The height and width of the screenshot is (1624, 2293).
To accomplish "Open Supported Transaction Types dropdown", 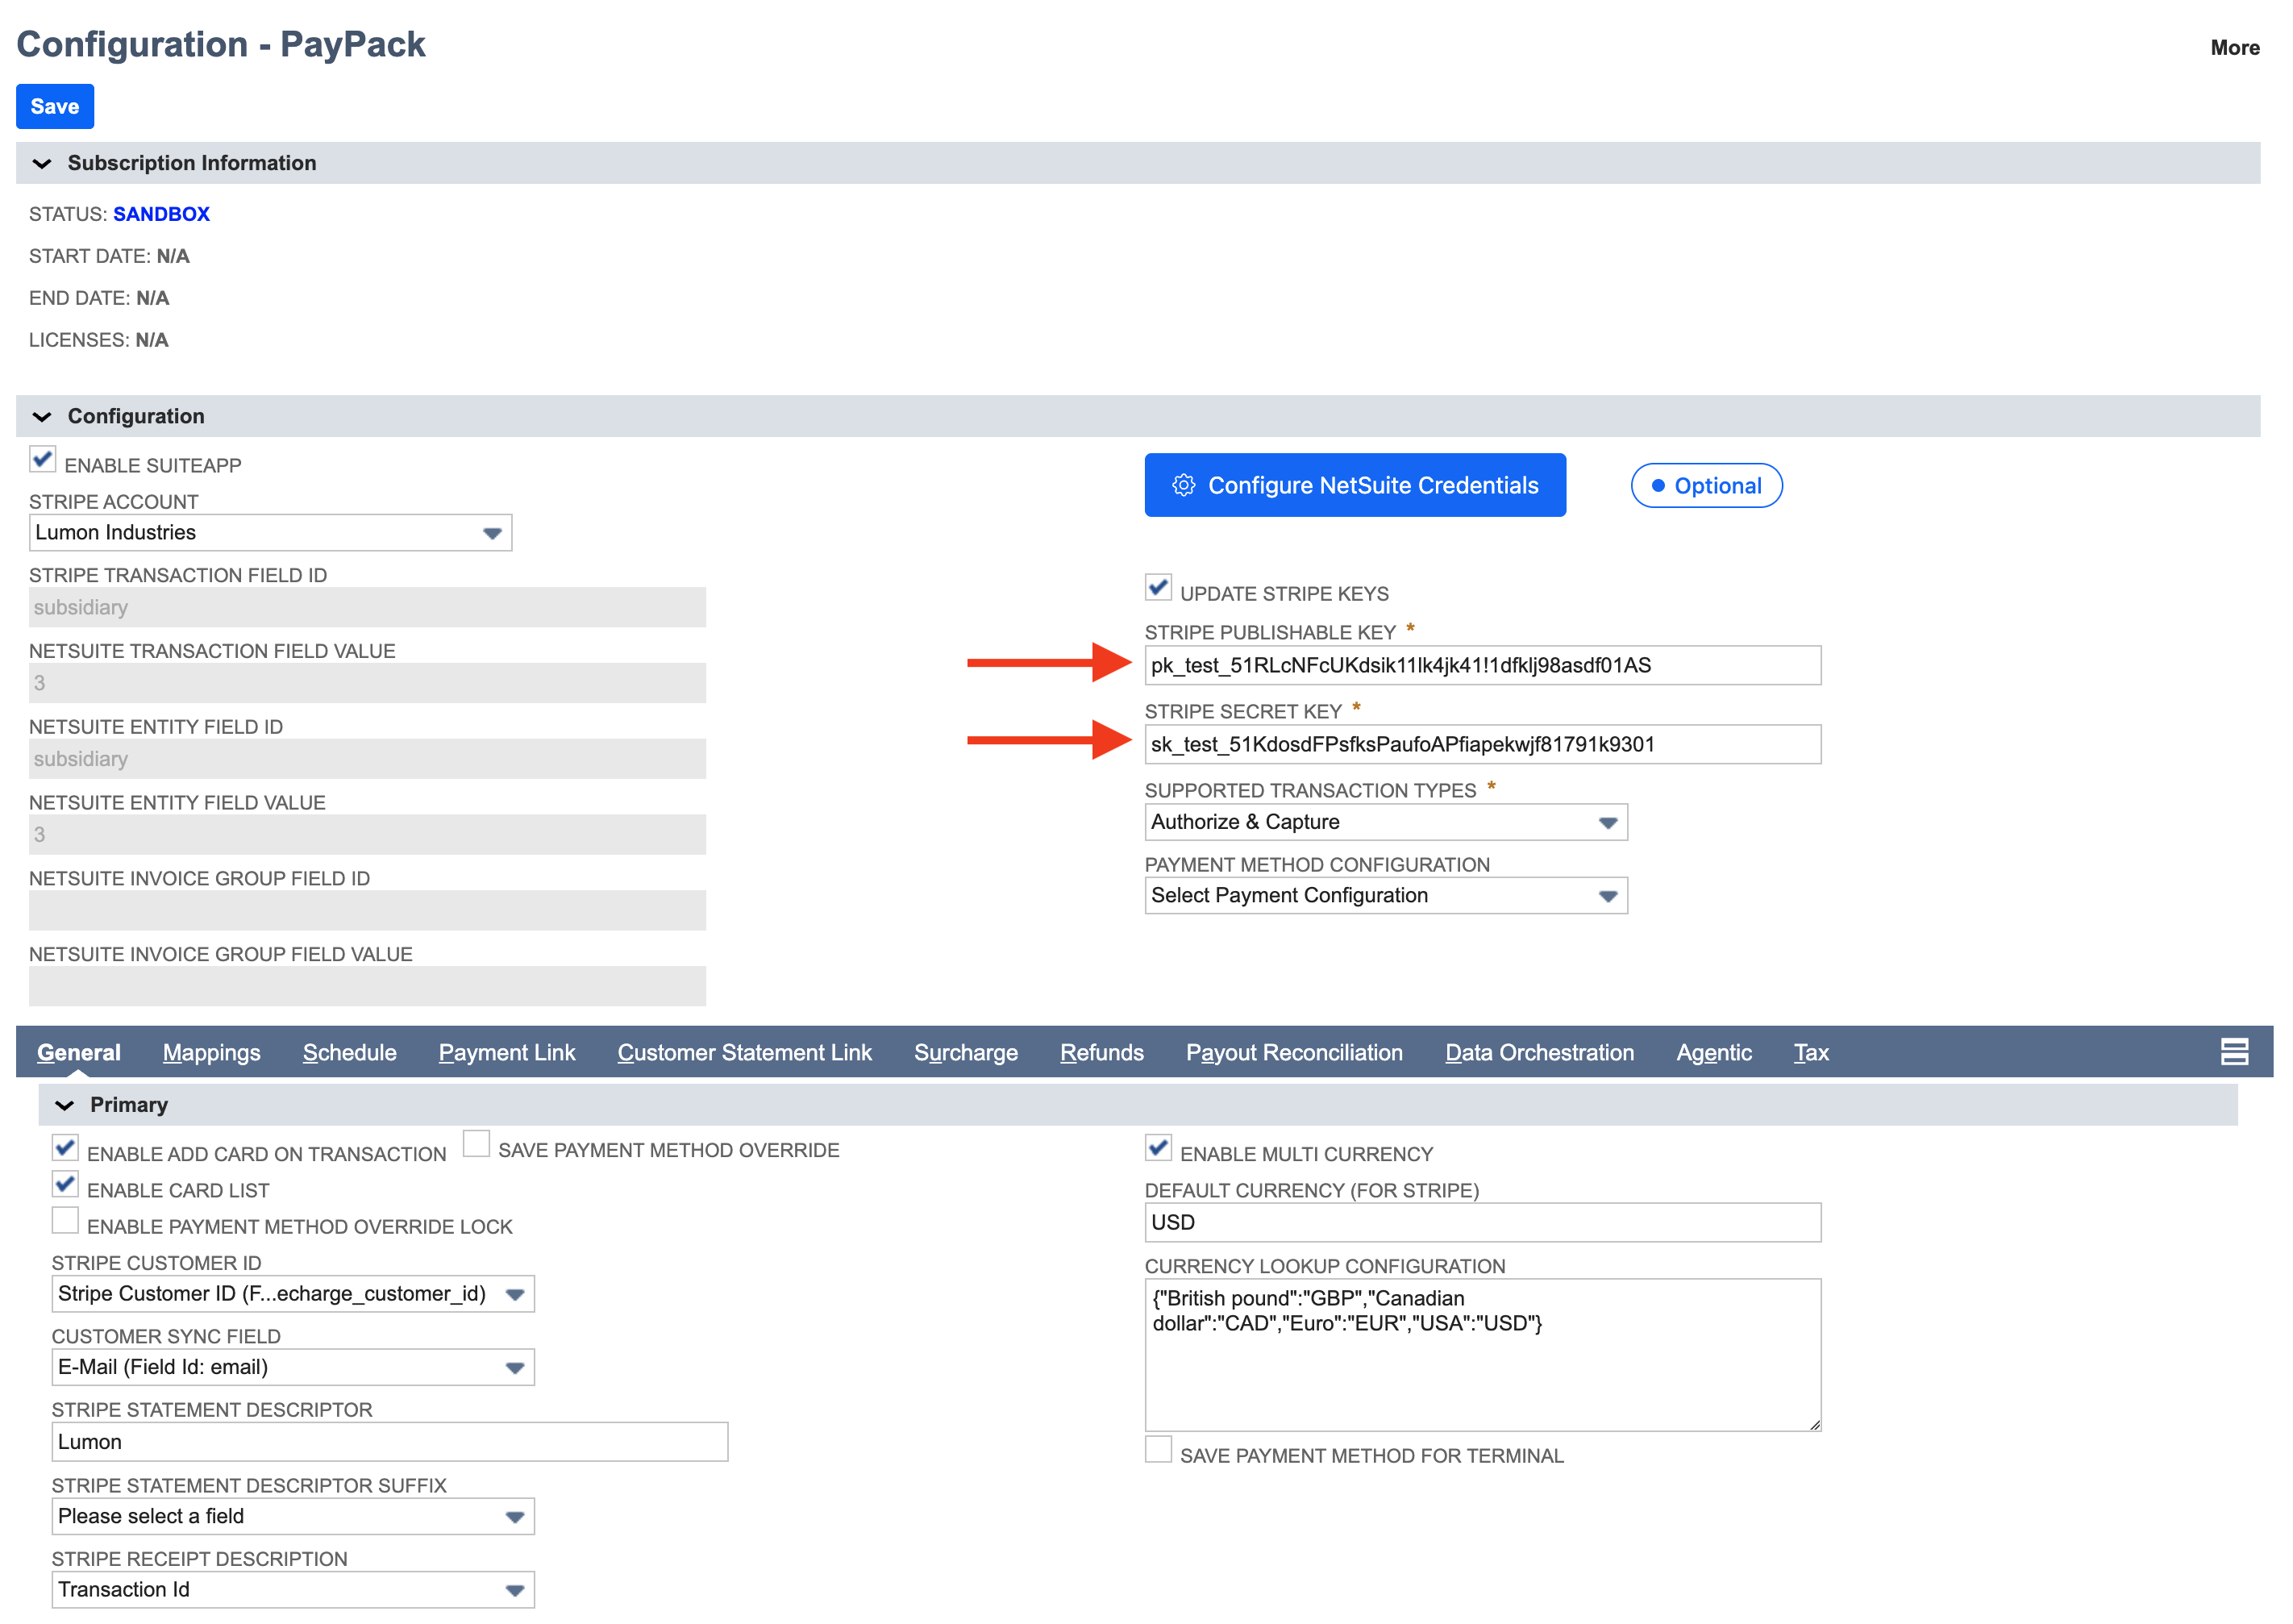I will 1386,822.
